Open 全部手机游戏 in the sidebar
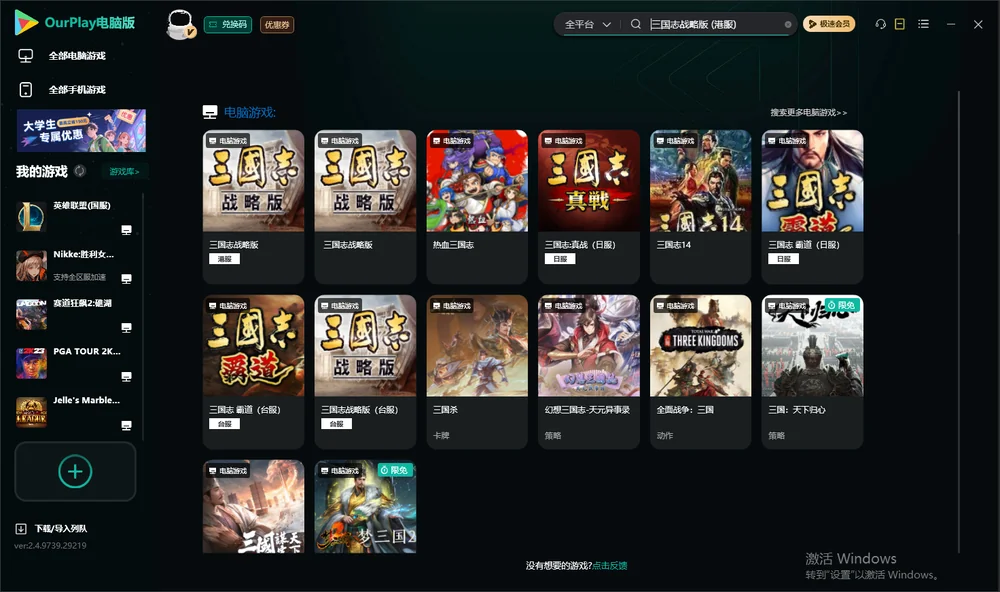Screen dimensions: 1000x592 [x=77, y=90]
